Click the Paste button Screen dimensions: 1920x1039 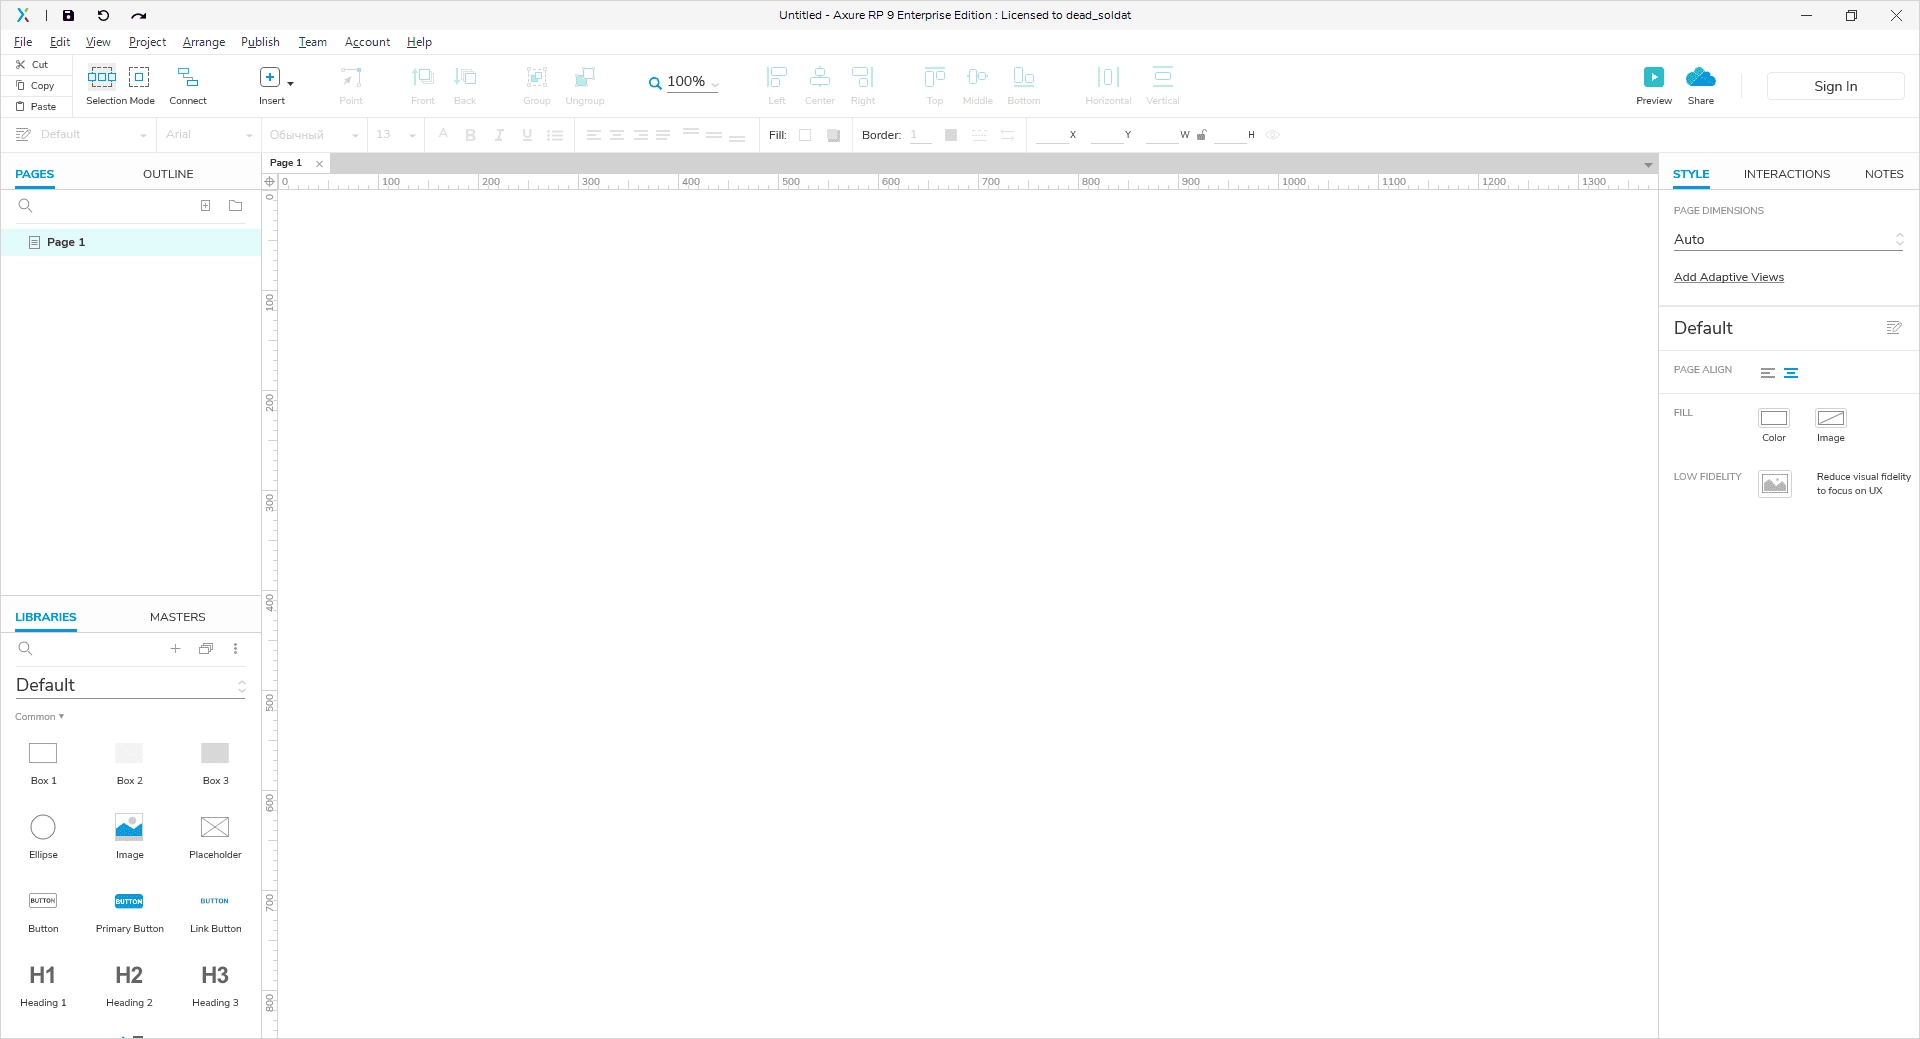coord(36,106)
